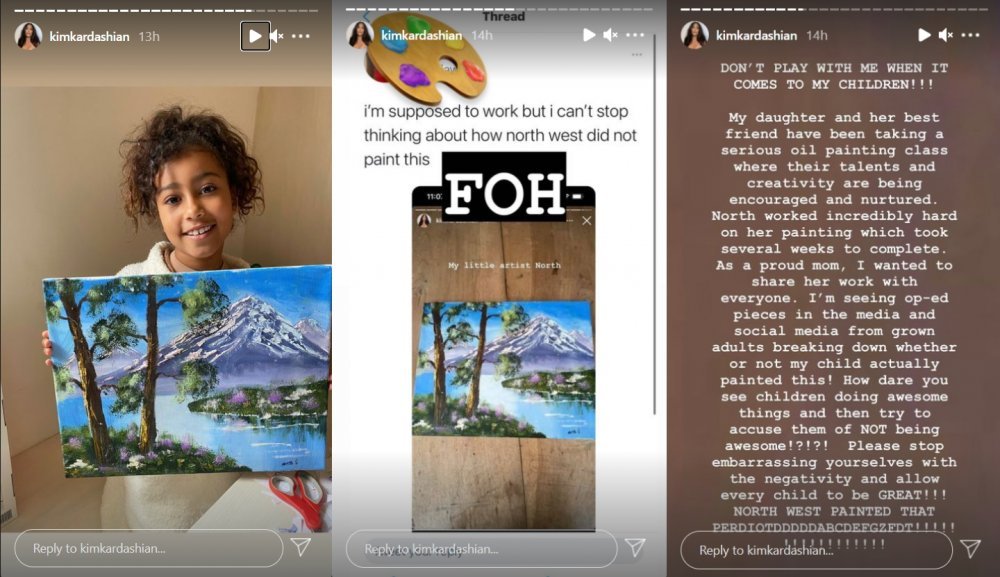Viewport: 1000px width, 577px height.
Task: Open more options on the third story
Action: tap(970, 35)
